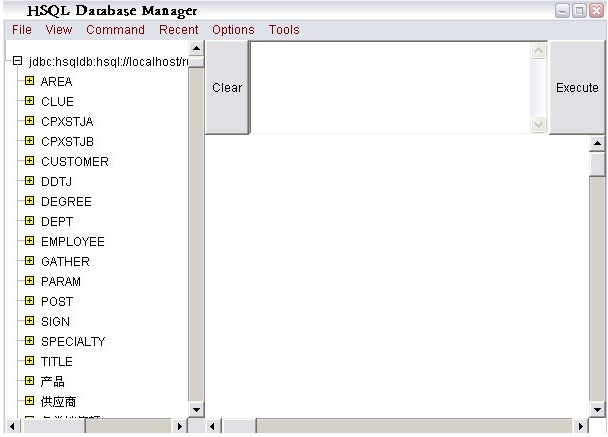Click the tree panel scroll-up arrow

pos(196,48)
